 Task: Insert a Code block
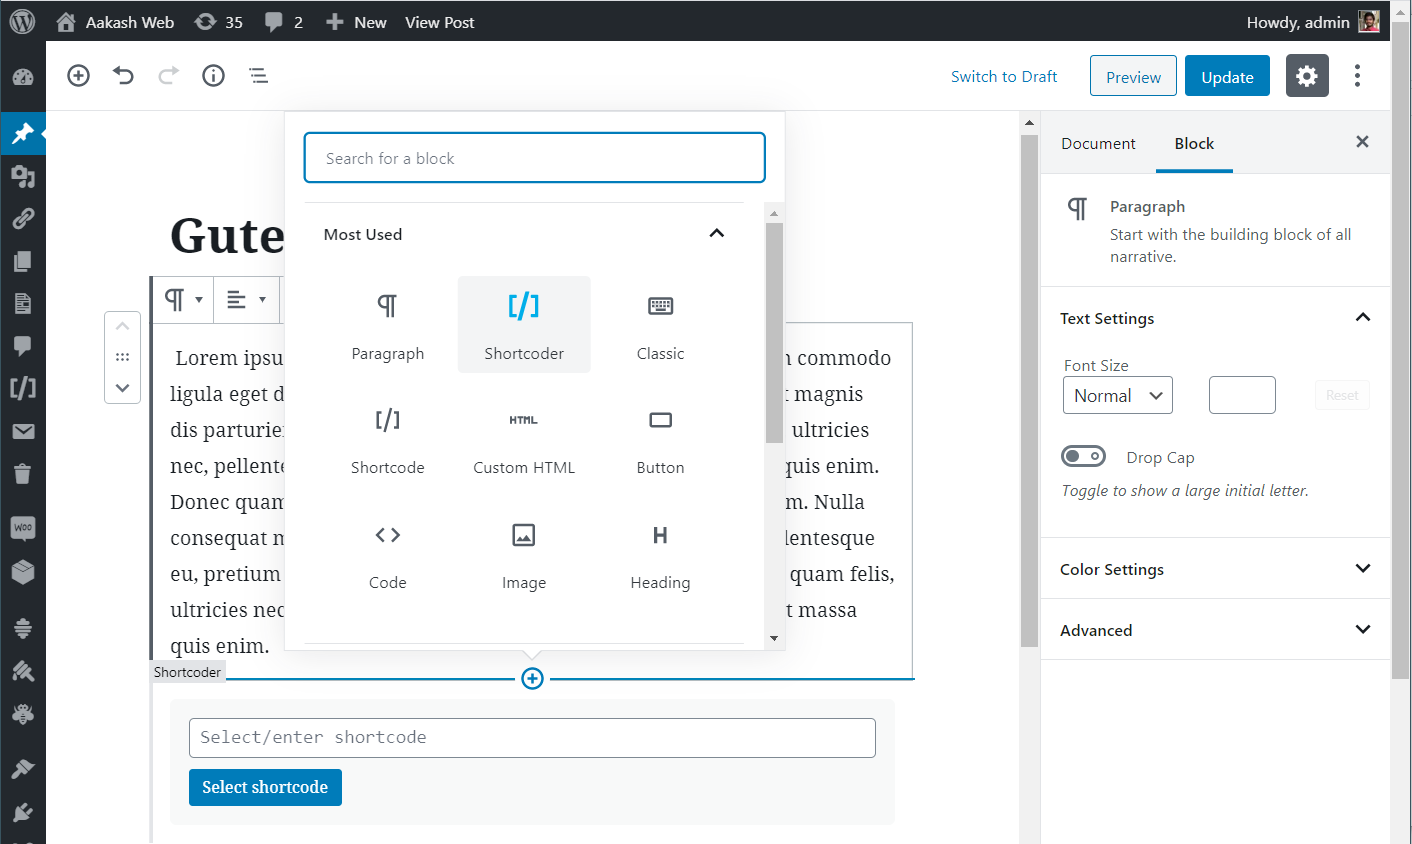(x=388, y=554)
